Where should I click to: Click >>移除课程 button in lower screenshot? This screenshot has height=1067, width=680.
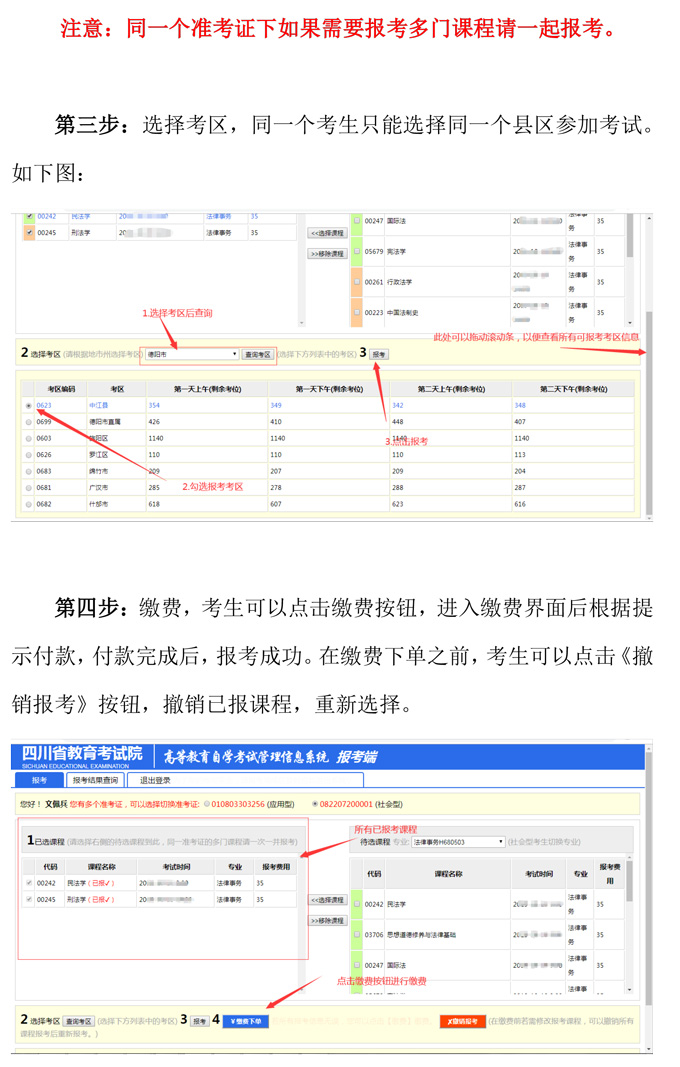tap(327, 920)
